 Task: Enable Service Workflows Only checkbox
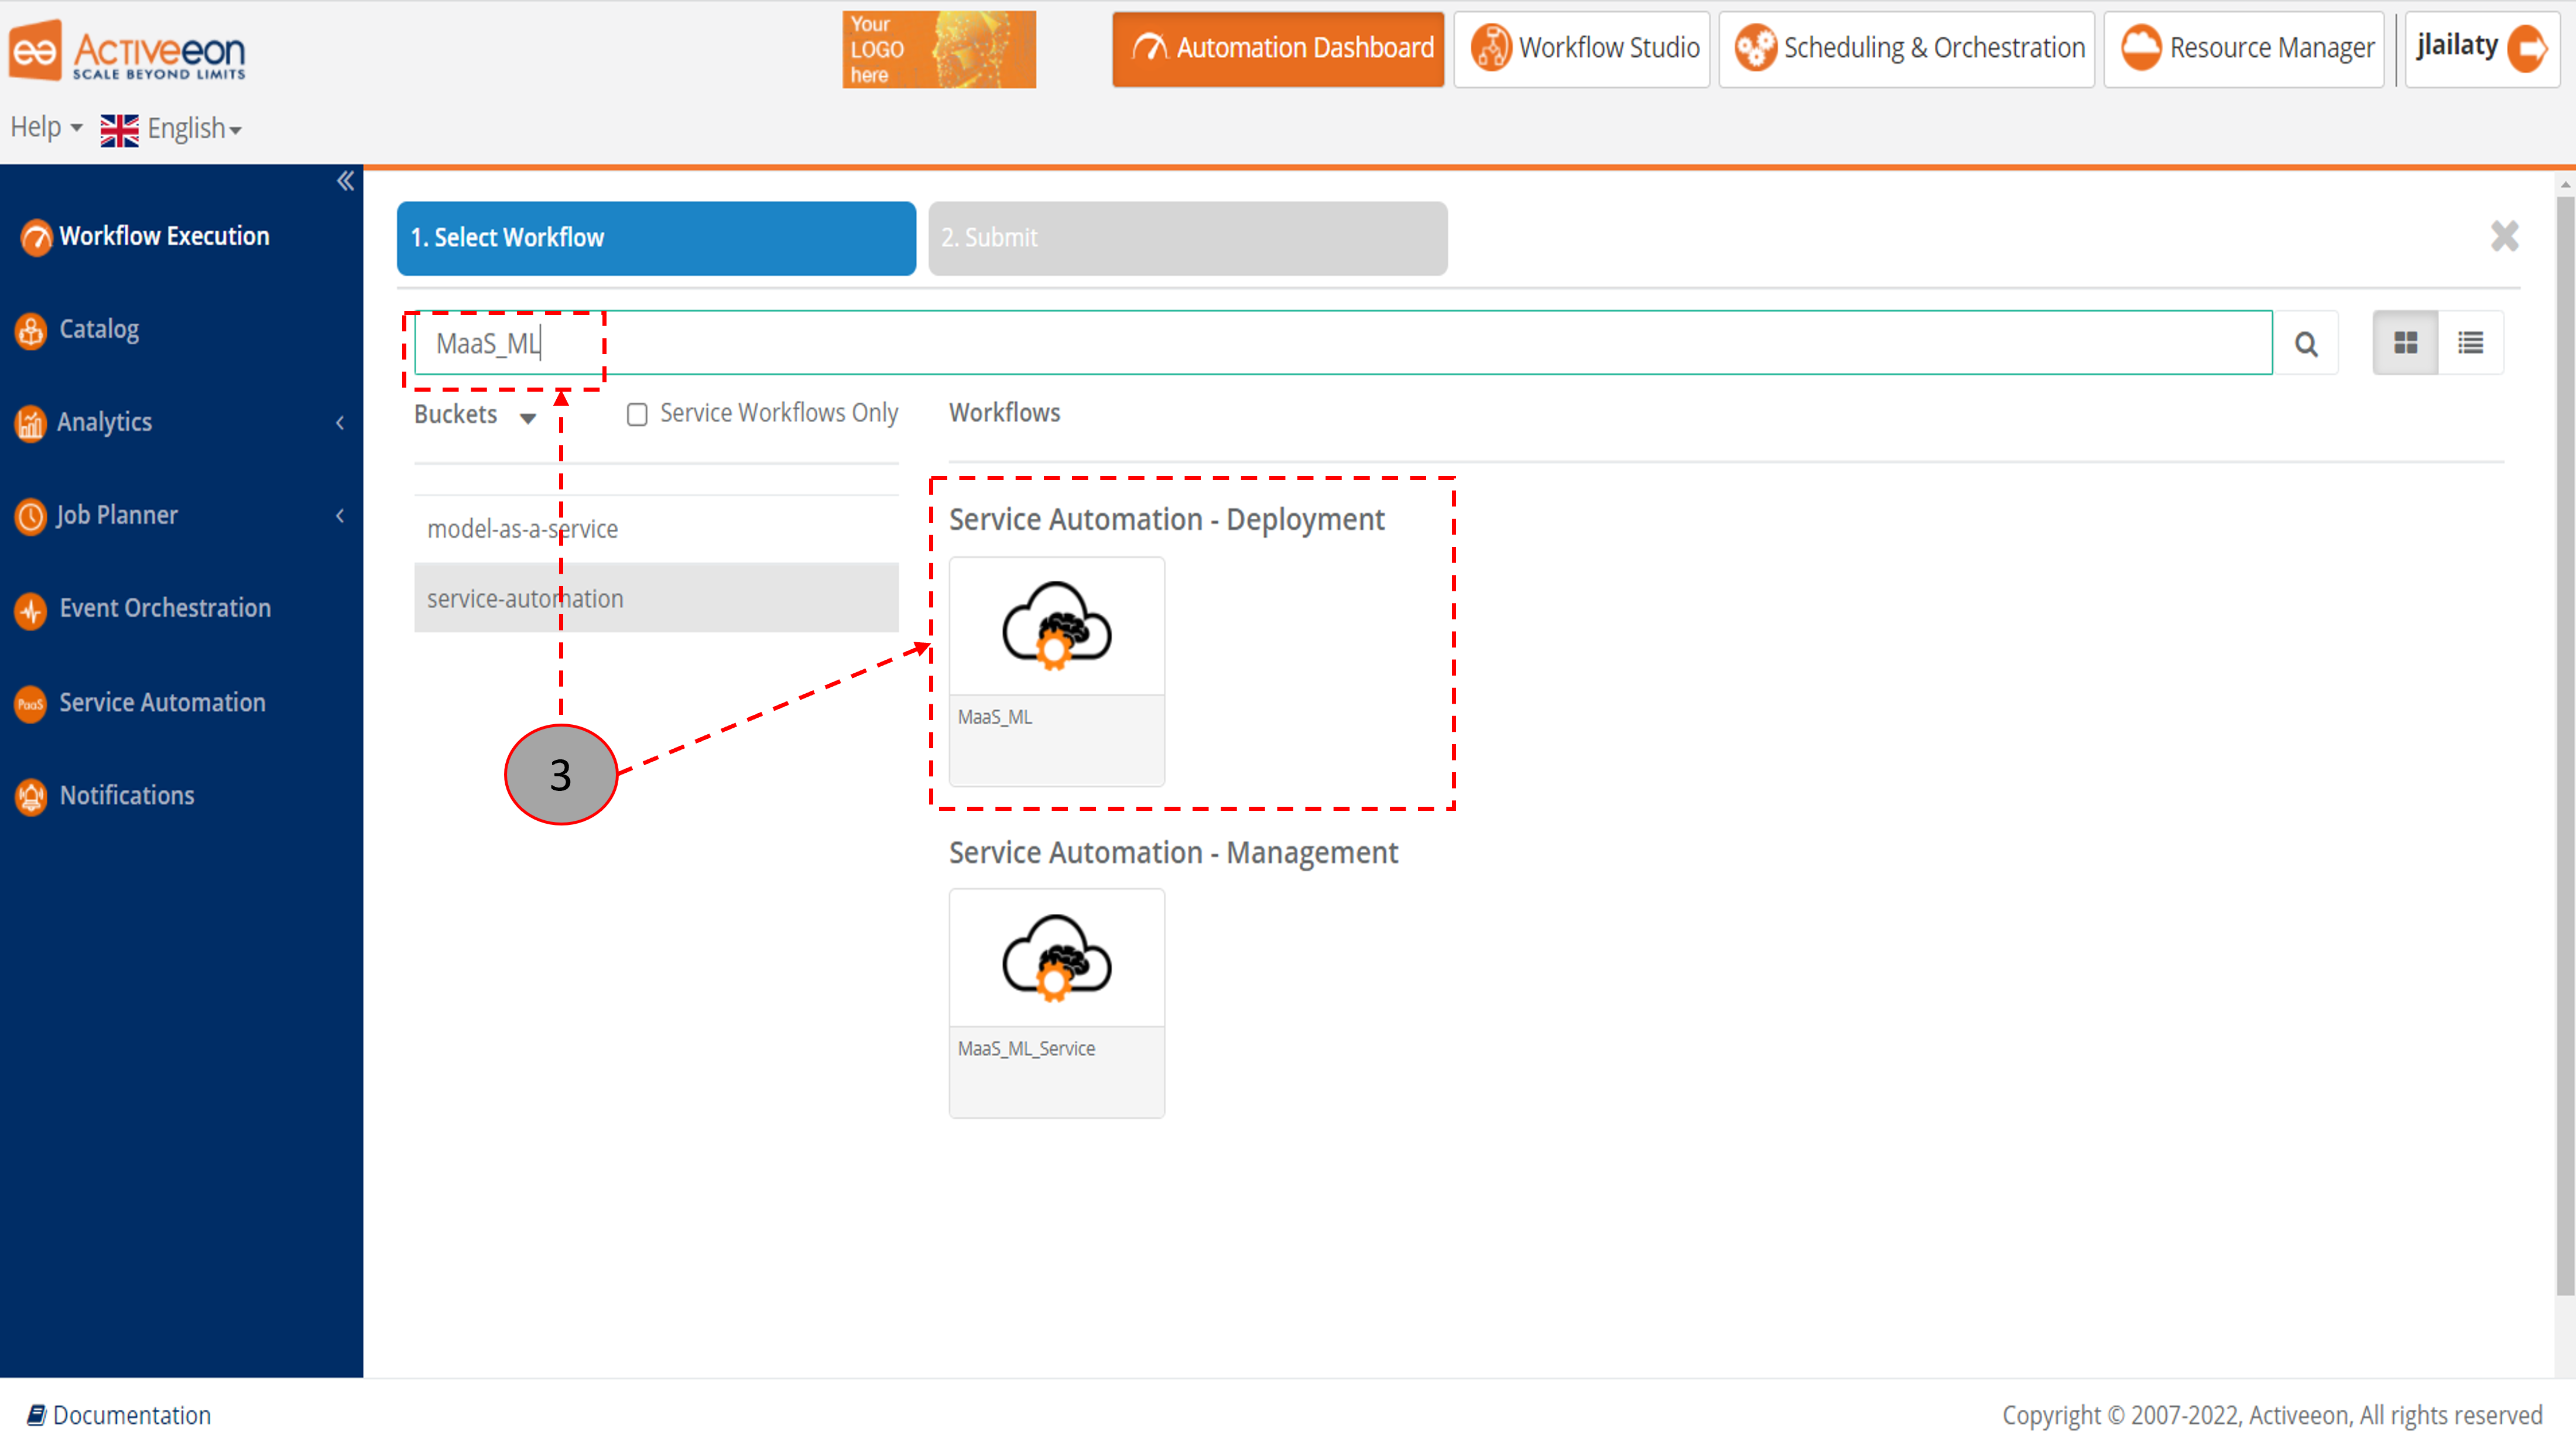click(x=637, y=412)
